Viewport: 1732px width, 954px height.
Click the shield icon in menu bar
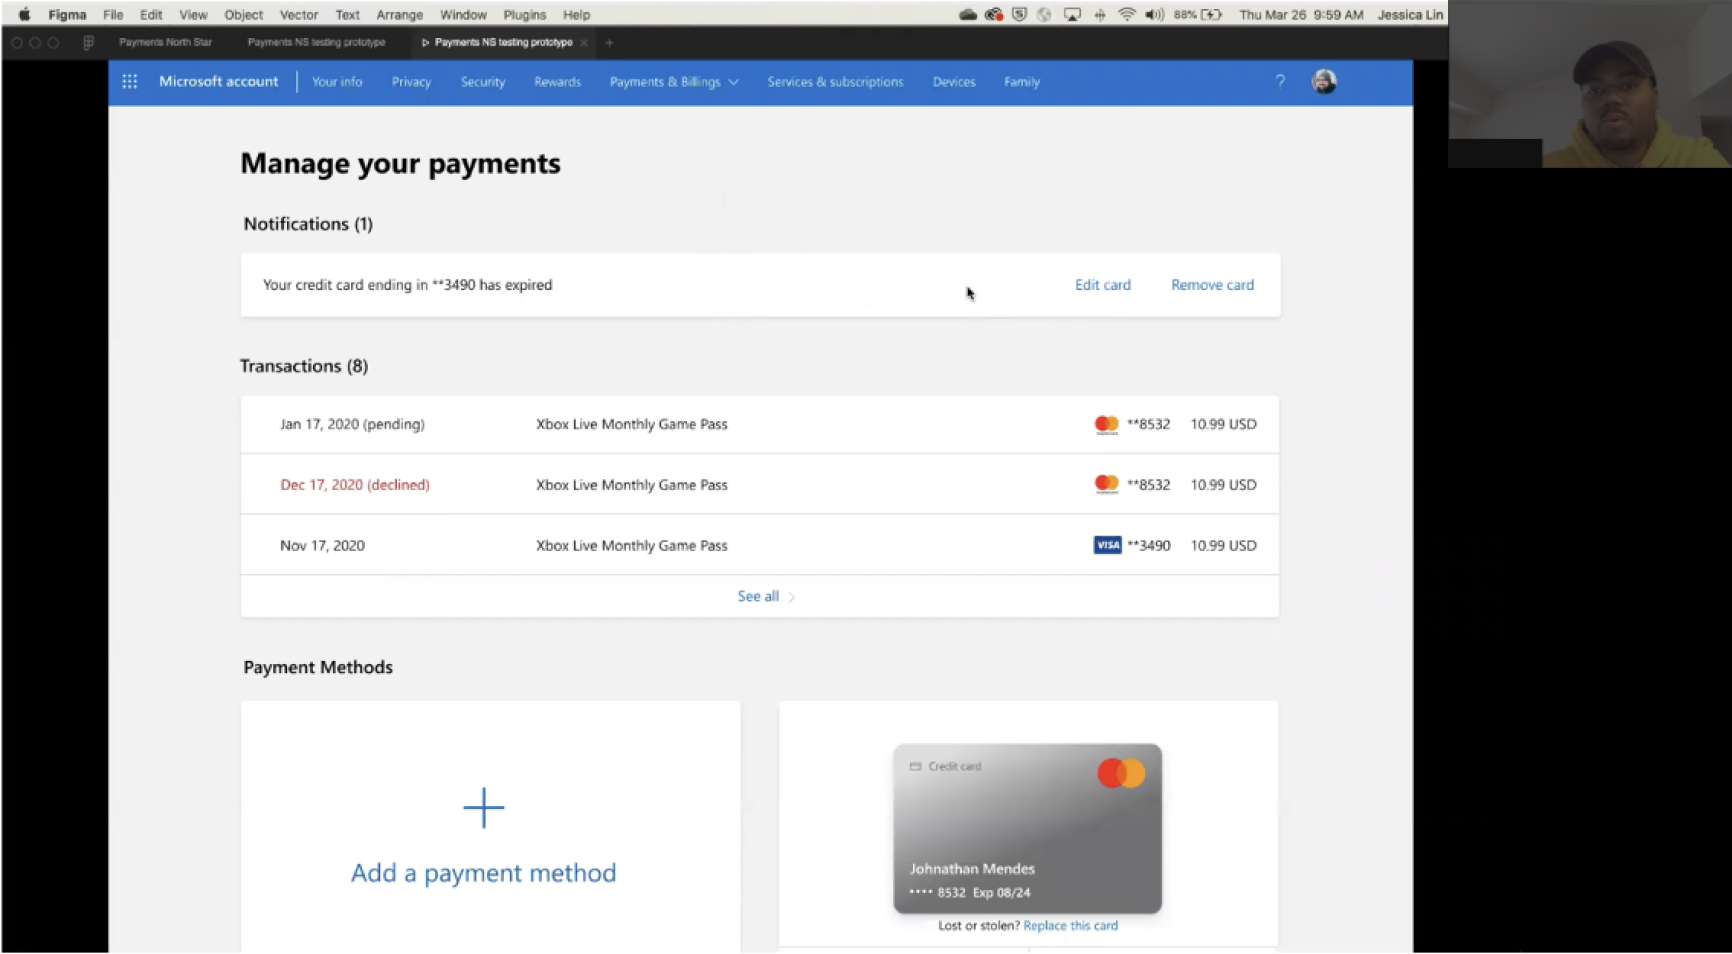[1019, 14]
